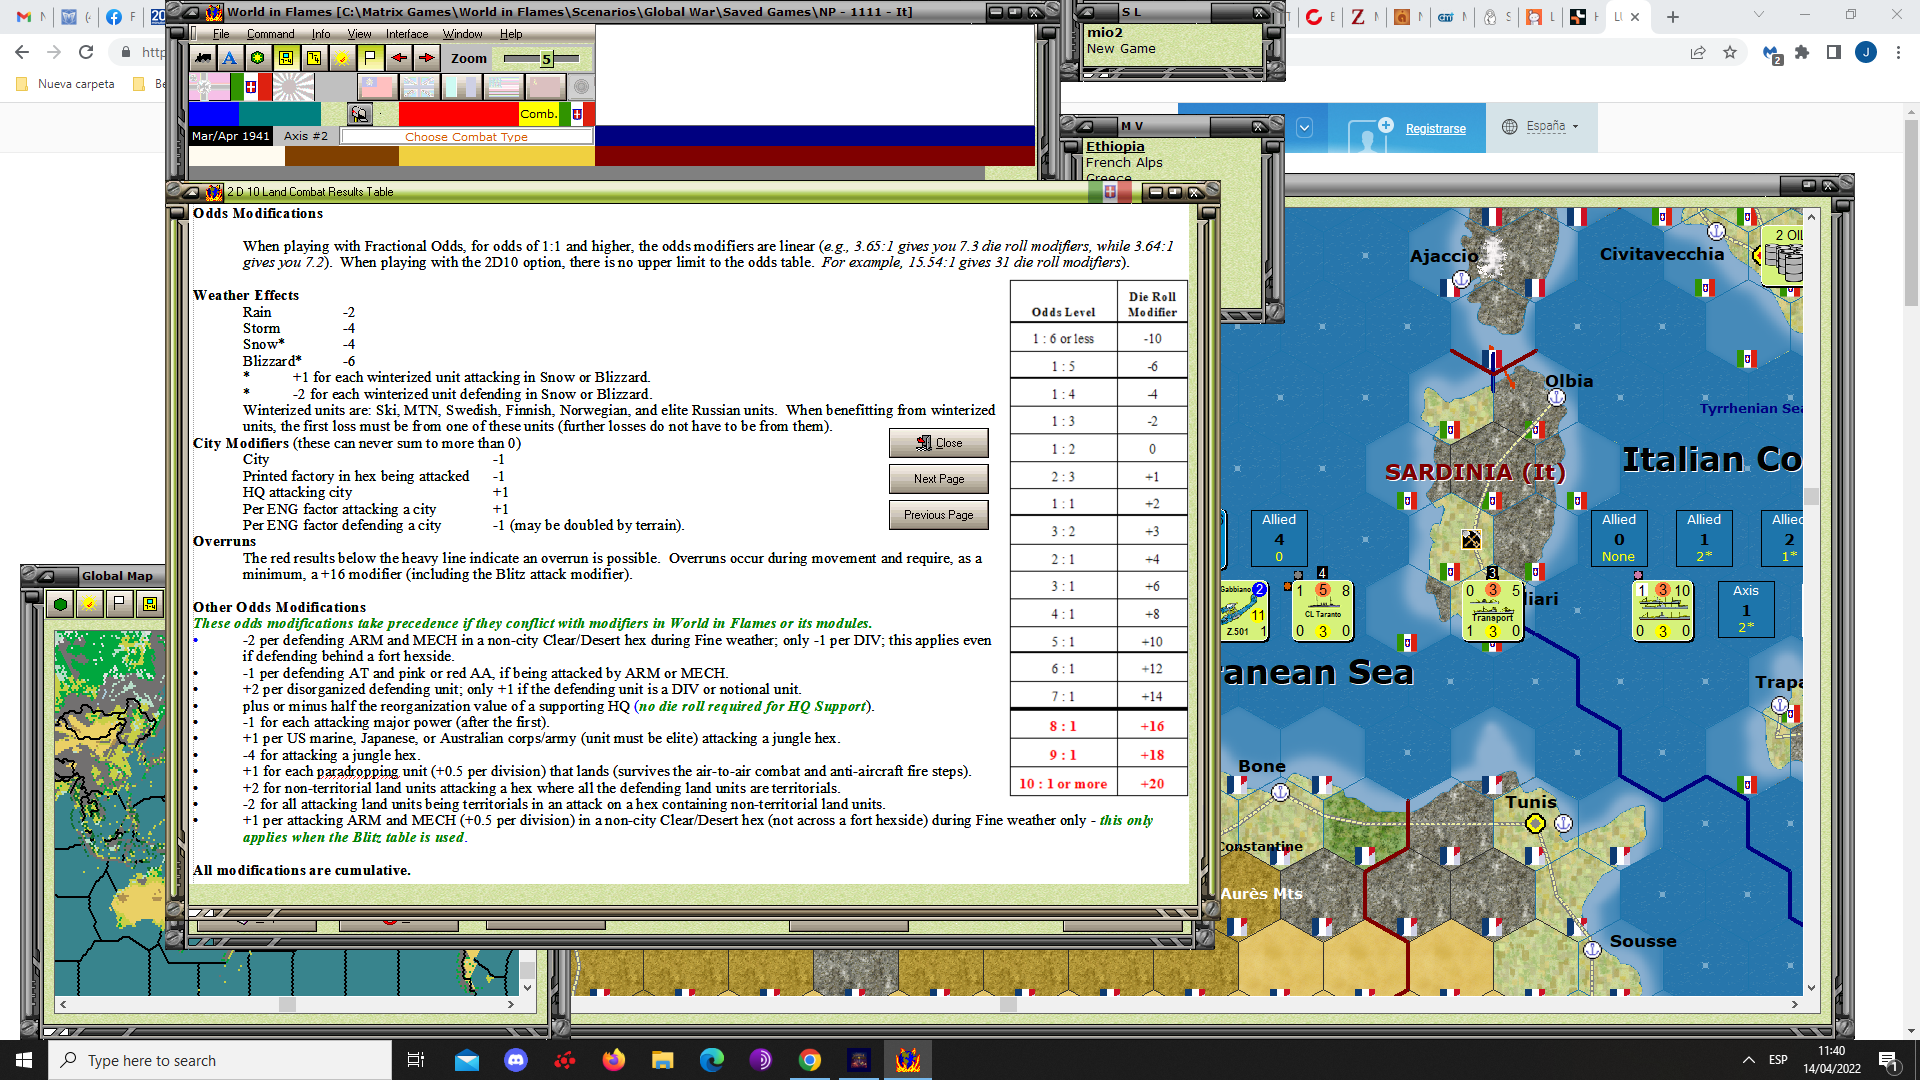The width and height of the screenshot is (1920, 1080).
Task: Open Chrome tab search dropdown arrow
Action: click(x=1759, y=16)
